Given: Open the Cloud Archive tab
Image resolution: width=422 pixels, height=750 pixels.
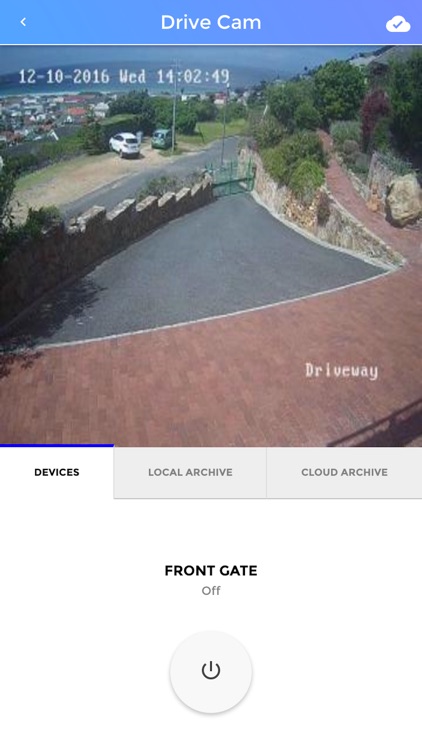Looking at the screenshot, I should point(344,472).
